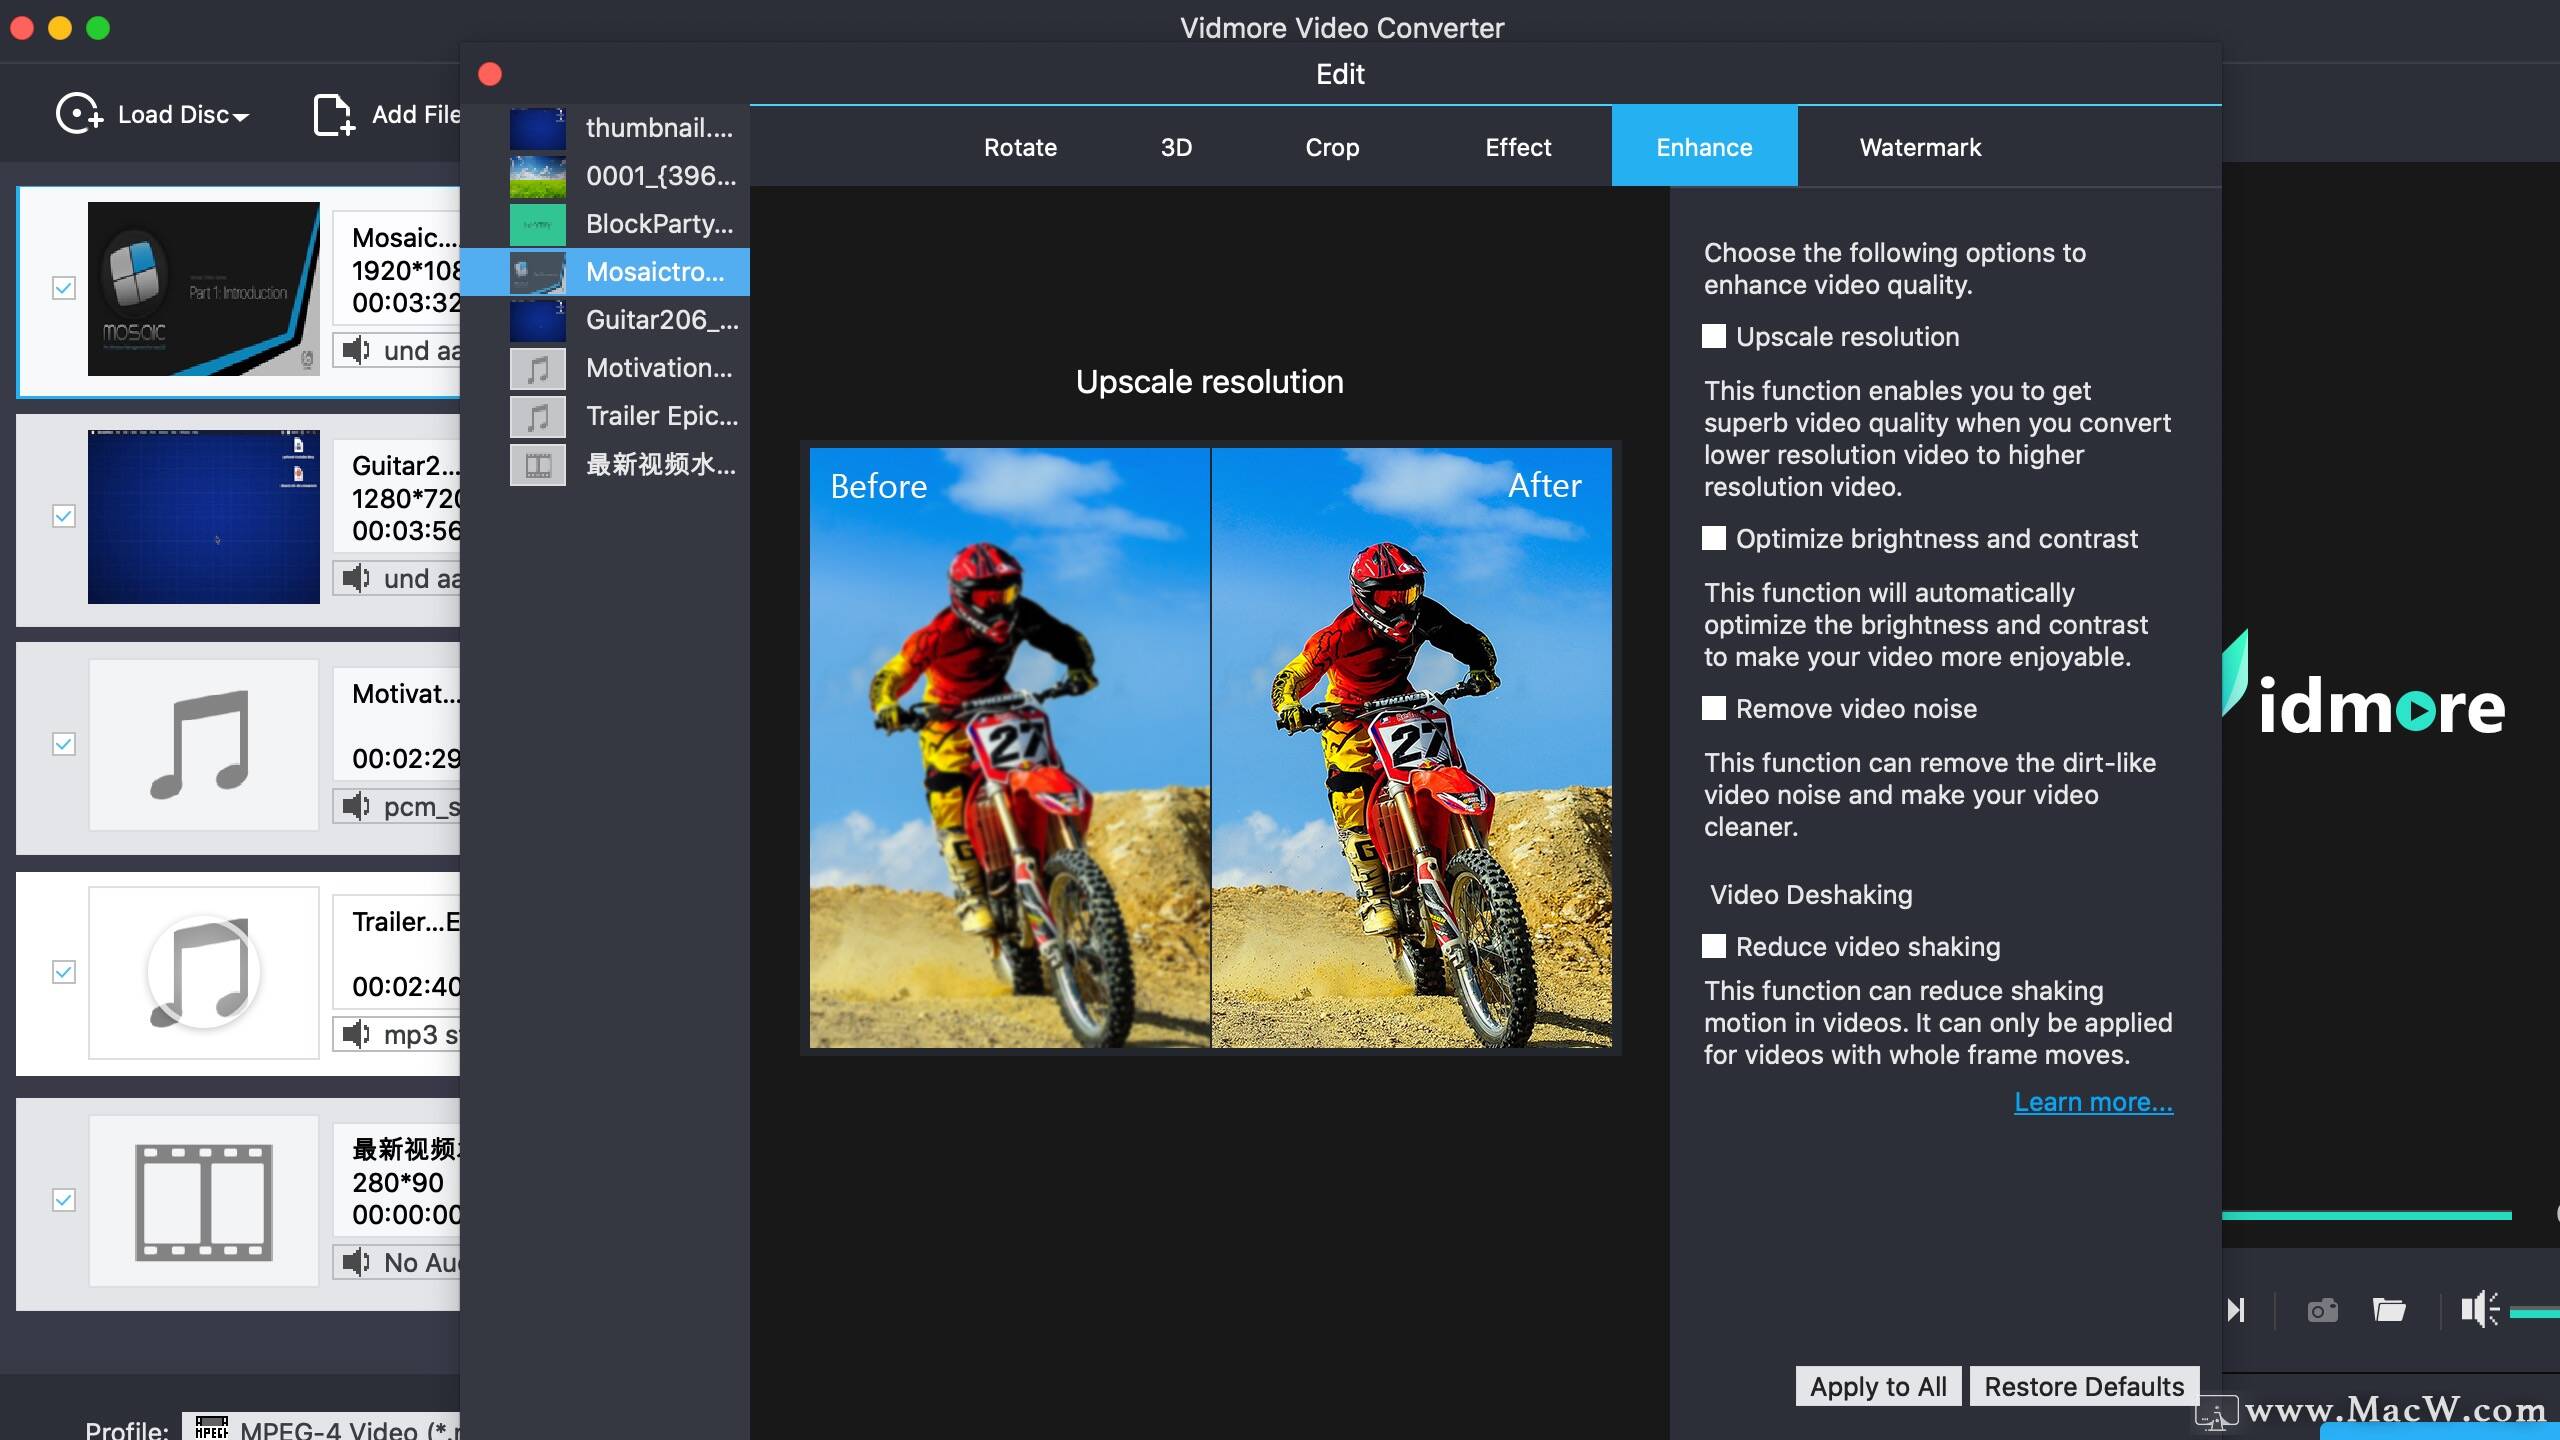Take a snapshot with the camera icon

(x=2322, y=1310)
